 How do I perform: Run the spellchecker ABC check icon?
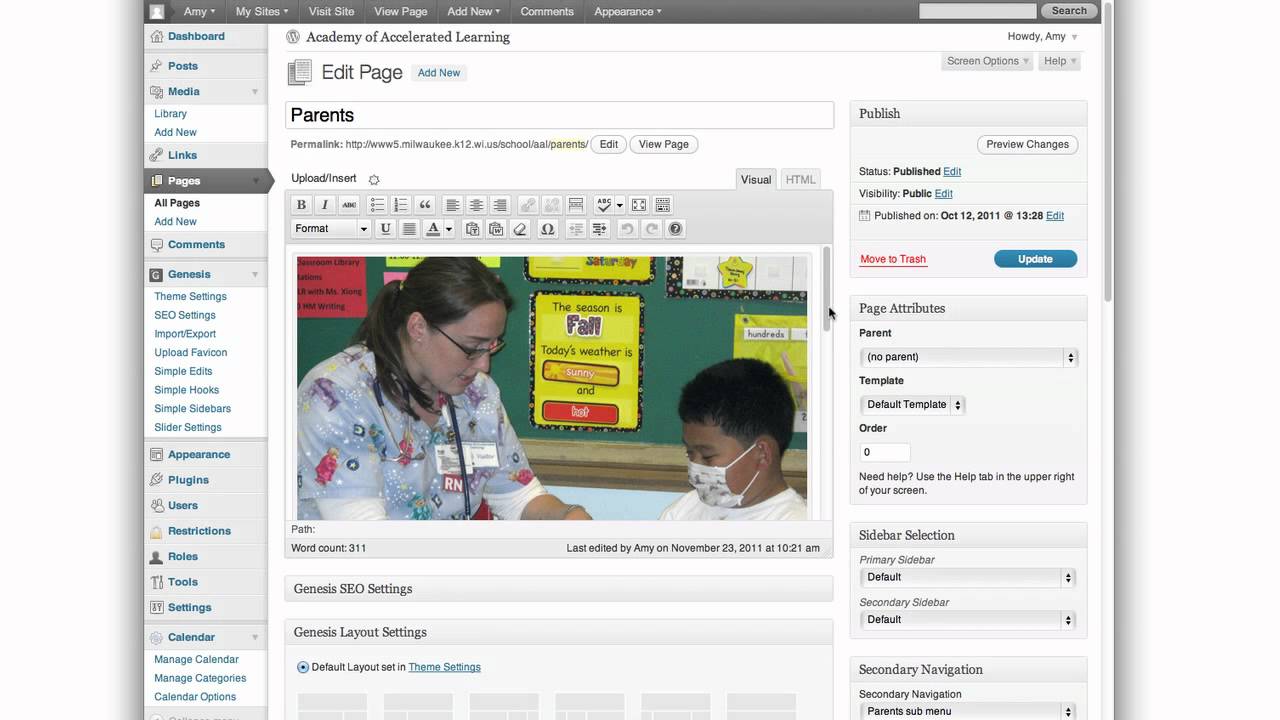[603, 205]
